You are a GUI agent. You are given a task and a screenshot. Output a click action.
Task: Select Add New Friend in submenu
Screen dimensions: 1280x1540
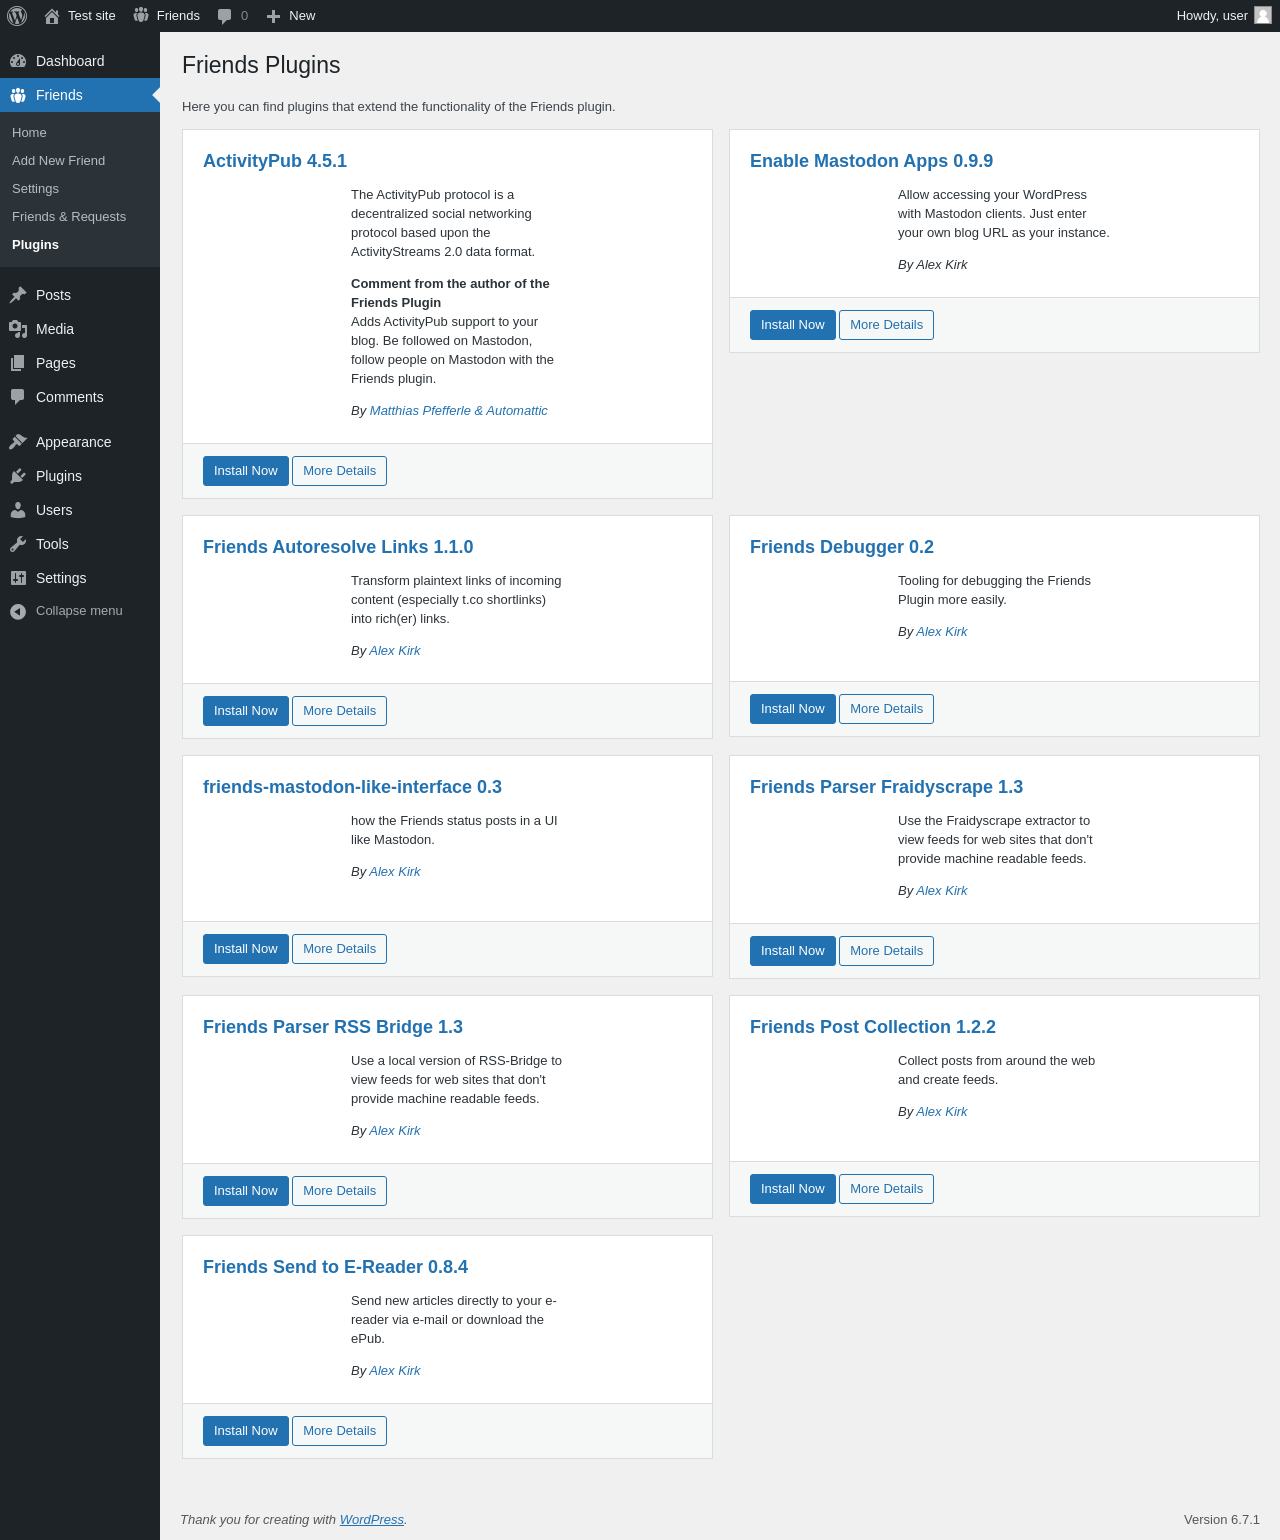[58, 161]
